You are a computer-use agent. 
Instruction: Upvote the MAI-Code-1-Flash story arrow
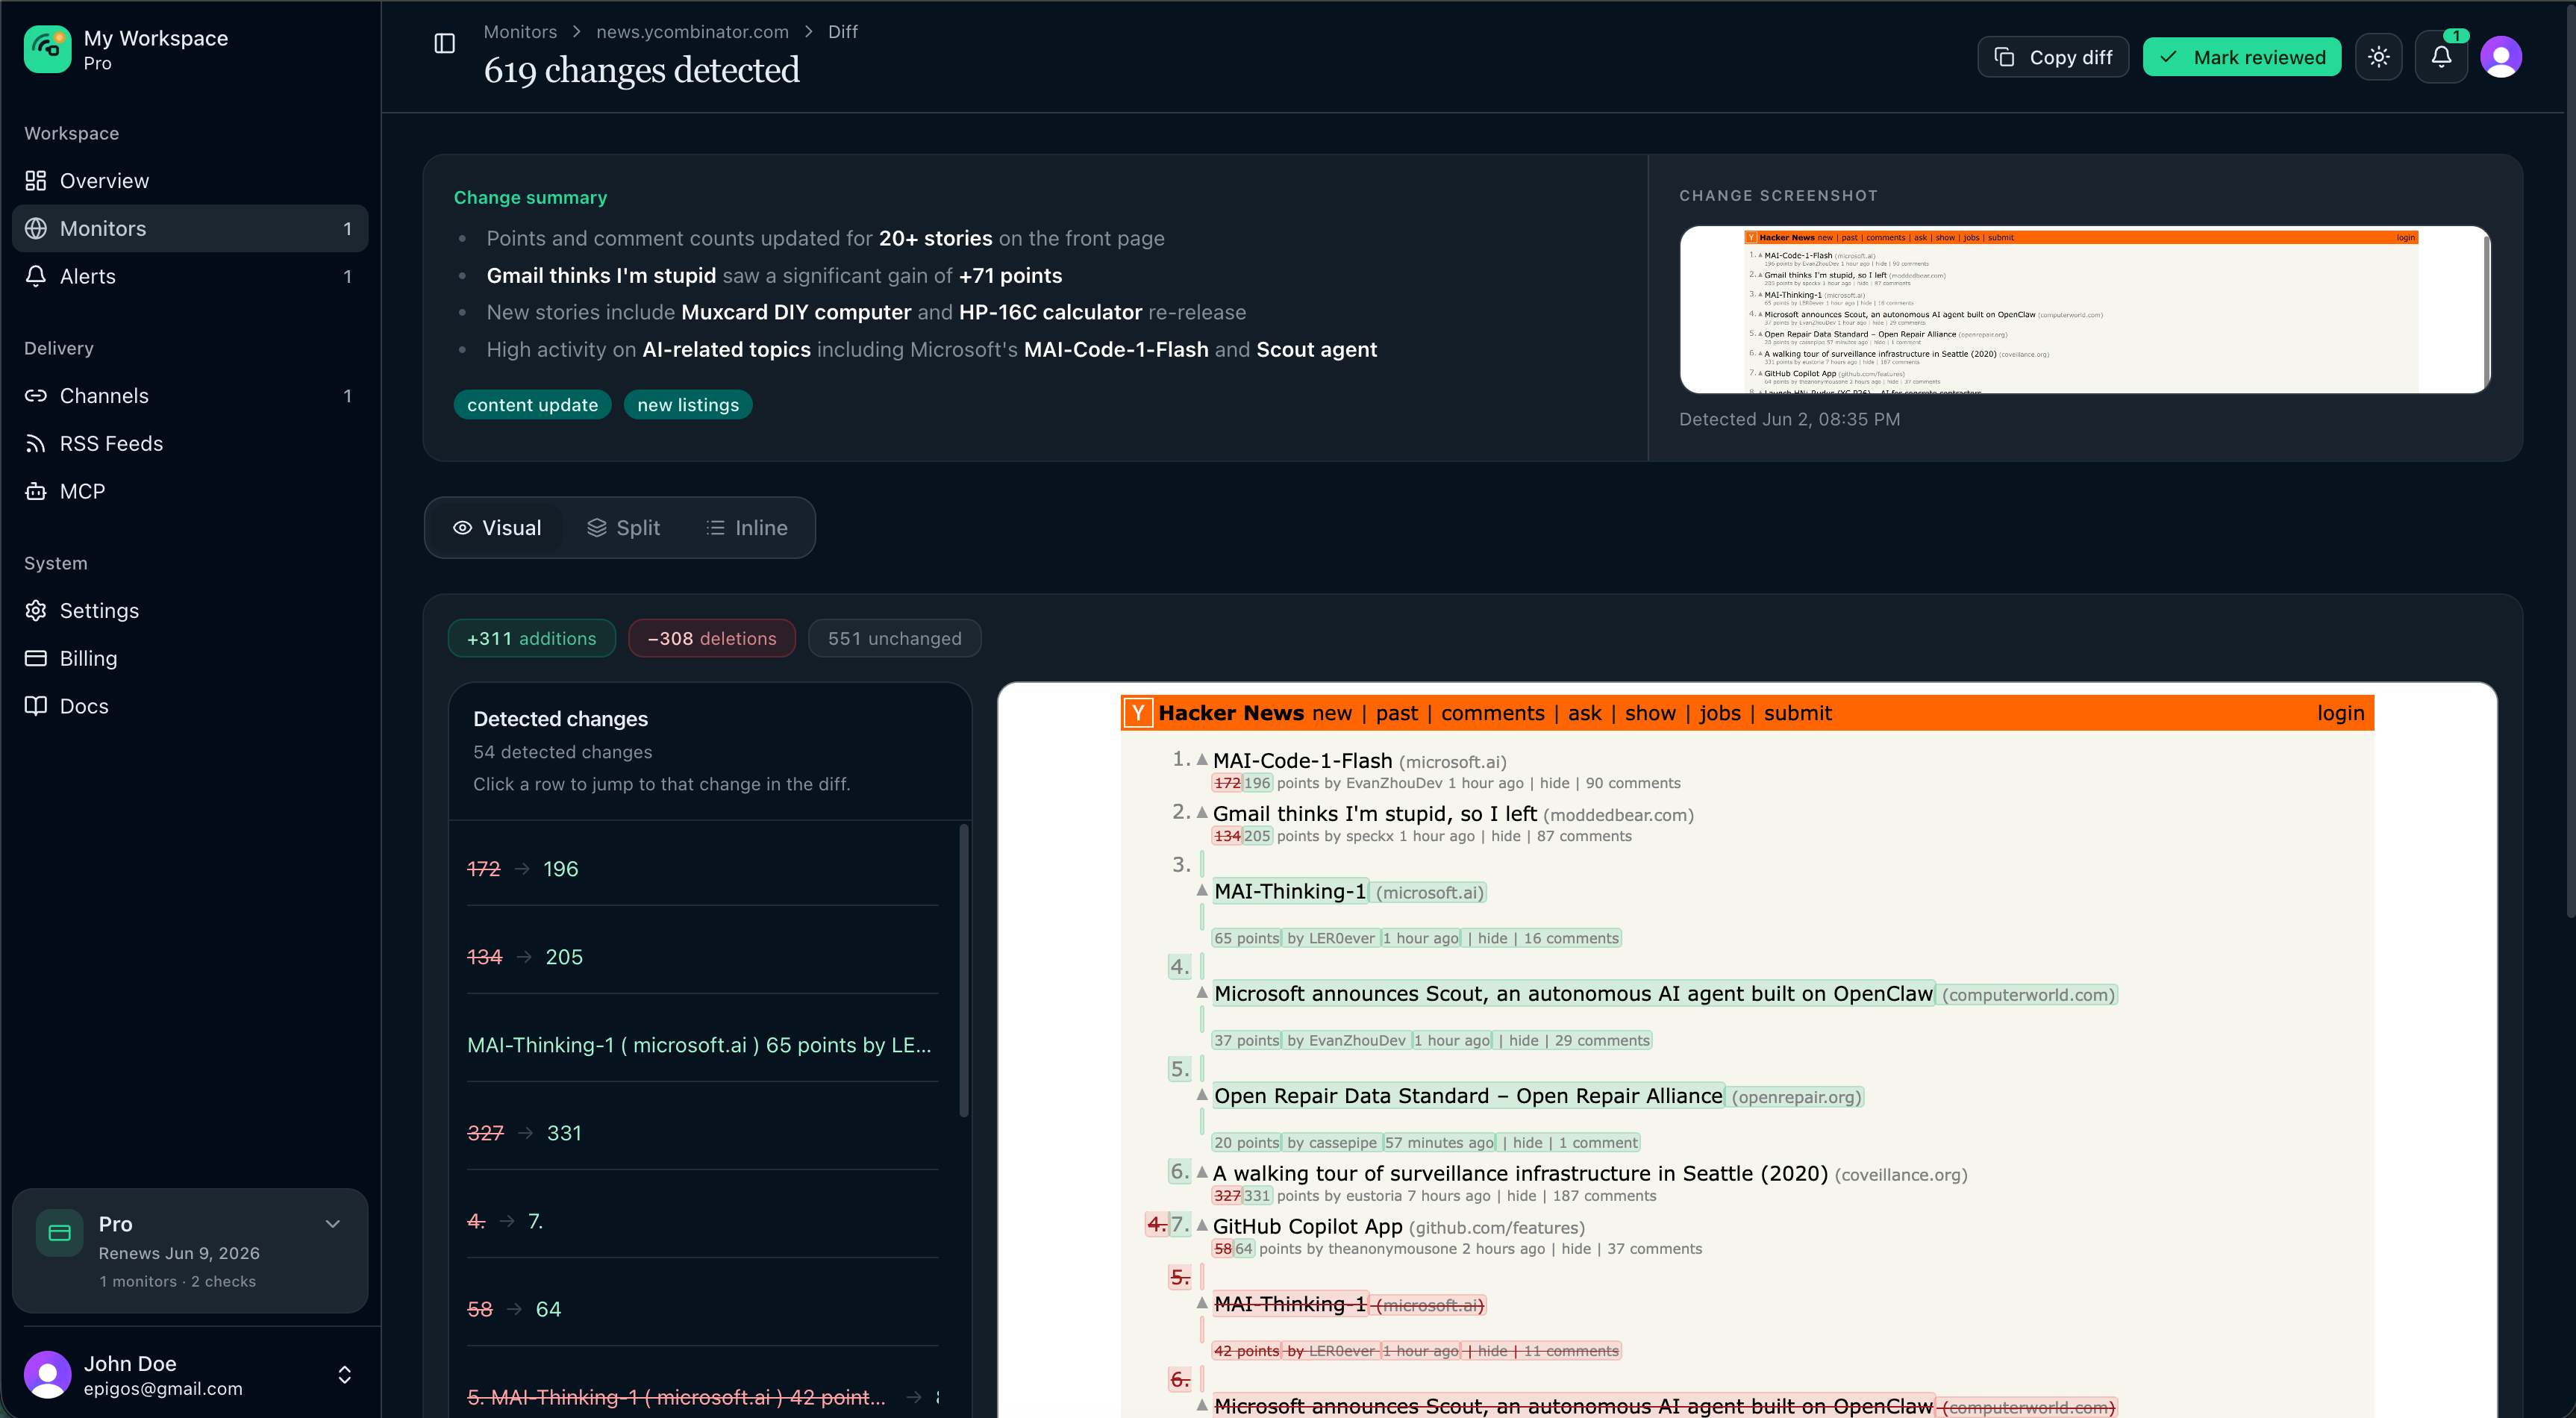[1202, 759]
